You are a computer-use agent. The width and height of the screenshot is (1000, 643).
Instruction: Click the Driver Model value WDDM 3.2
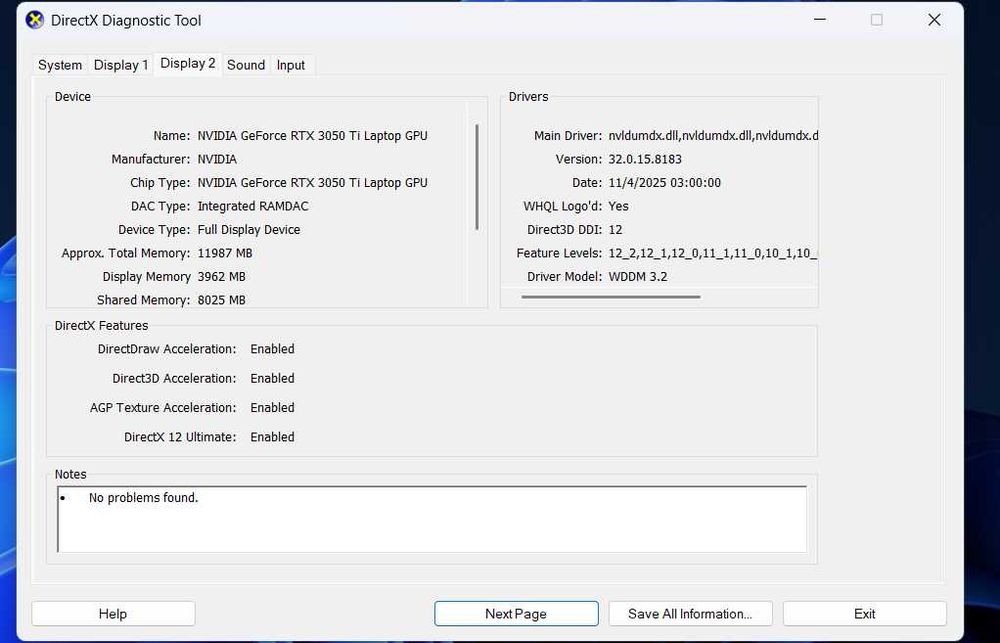638,277
